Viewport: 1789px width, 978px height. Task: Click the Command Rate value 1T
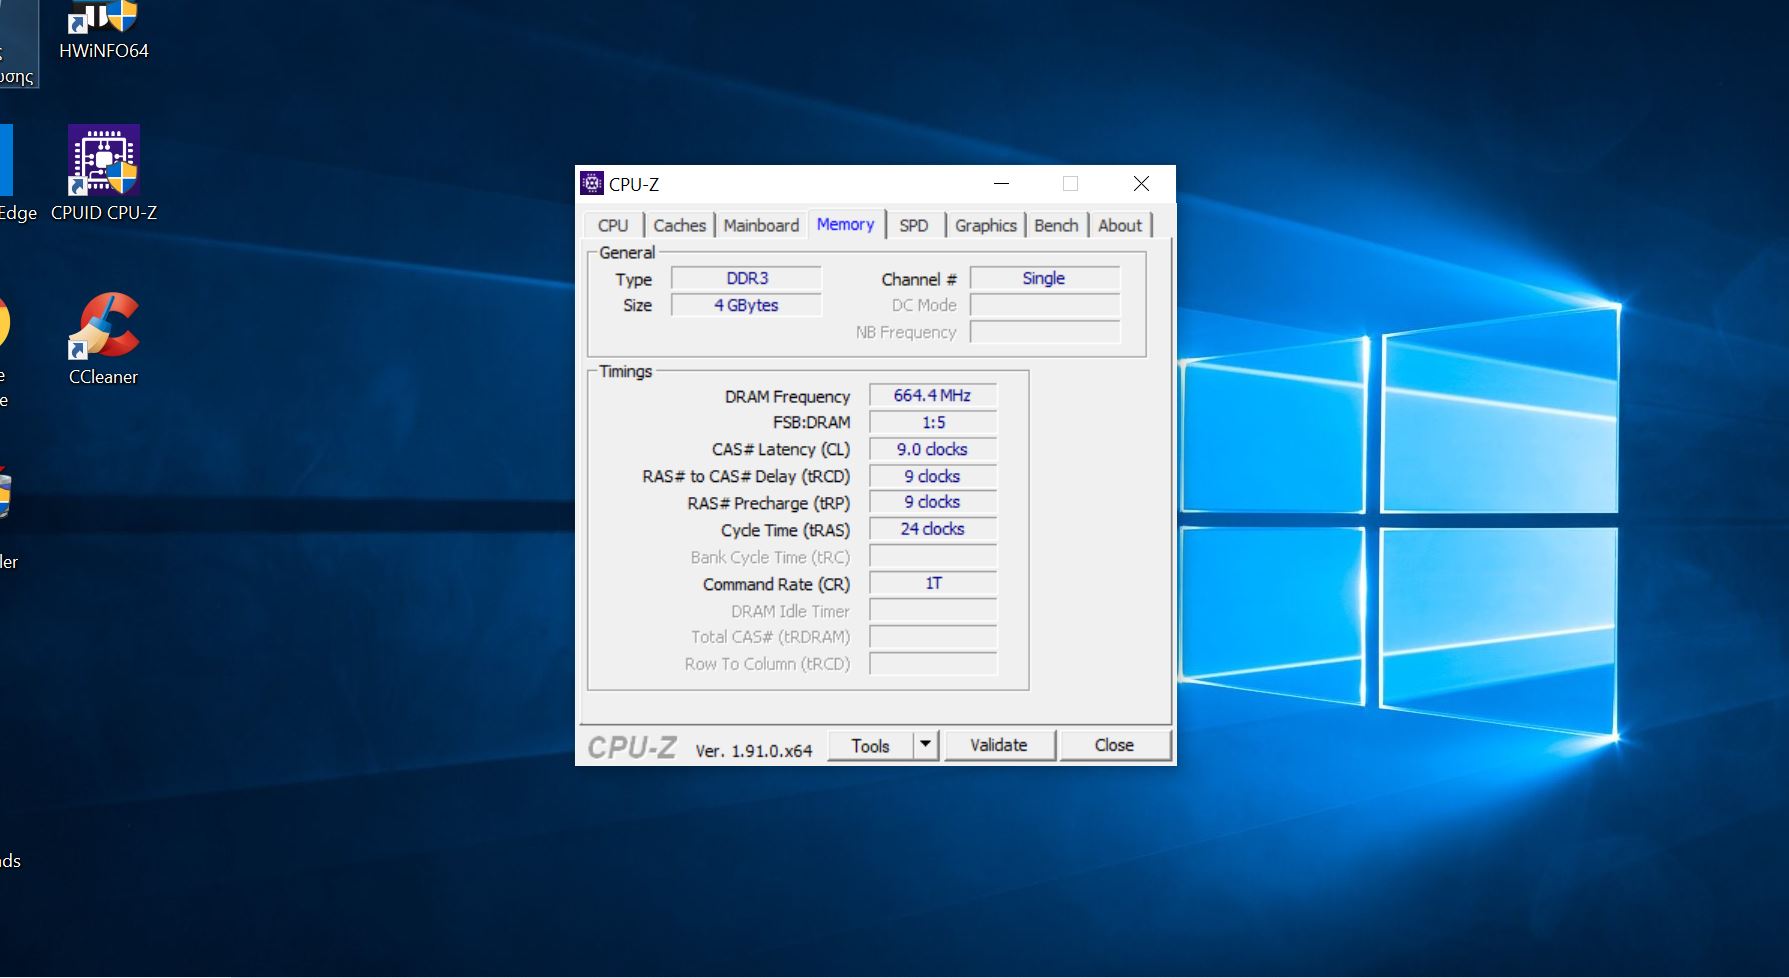[x=932, y=583]
